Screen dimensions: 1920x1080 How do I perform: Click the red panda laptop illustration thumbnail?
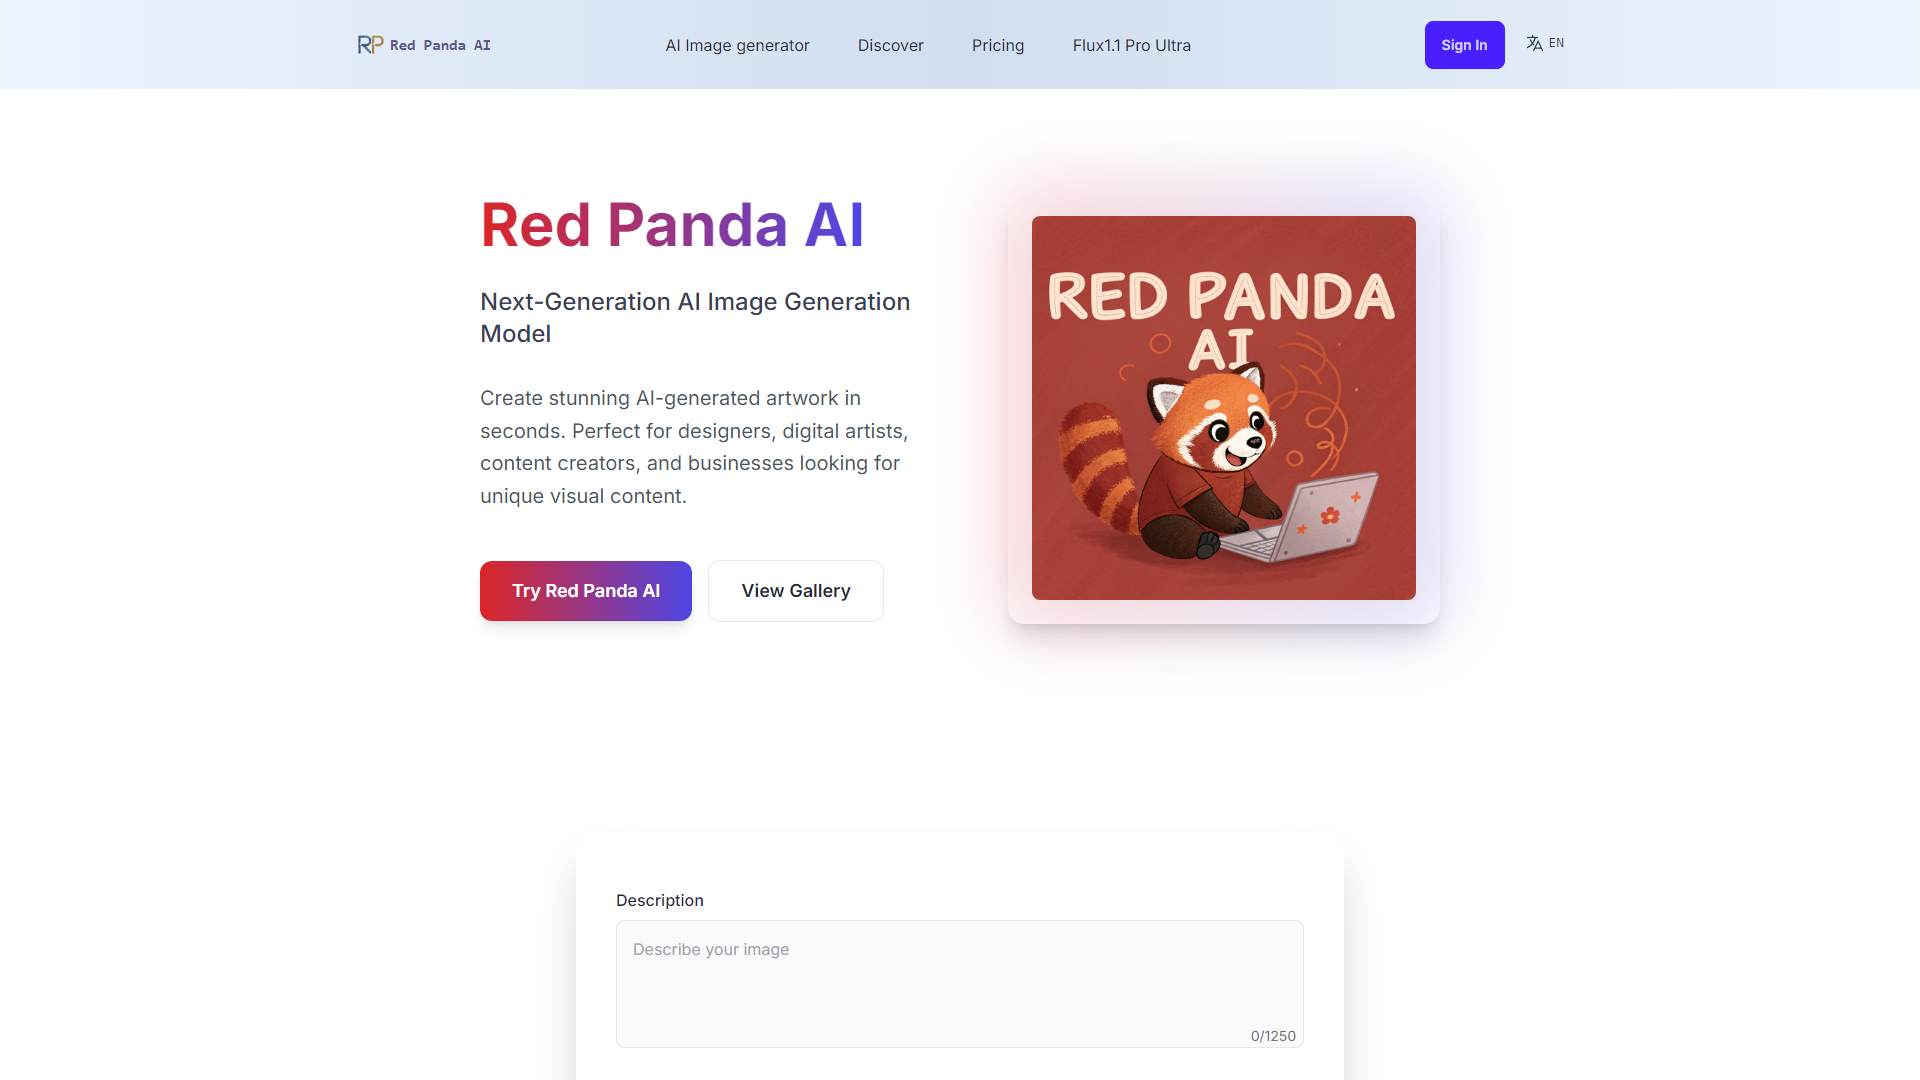coord(1224,407)
